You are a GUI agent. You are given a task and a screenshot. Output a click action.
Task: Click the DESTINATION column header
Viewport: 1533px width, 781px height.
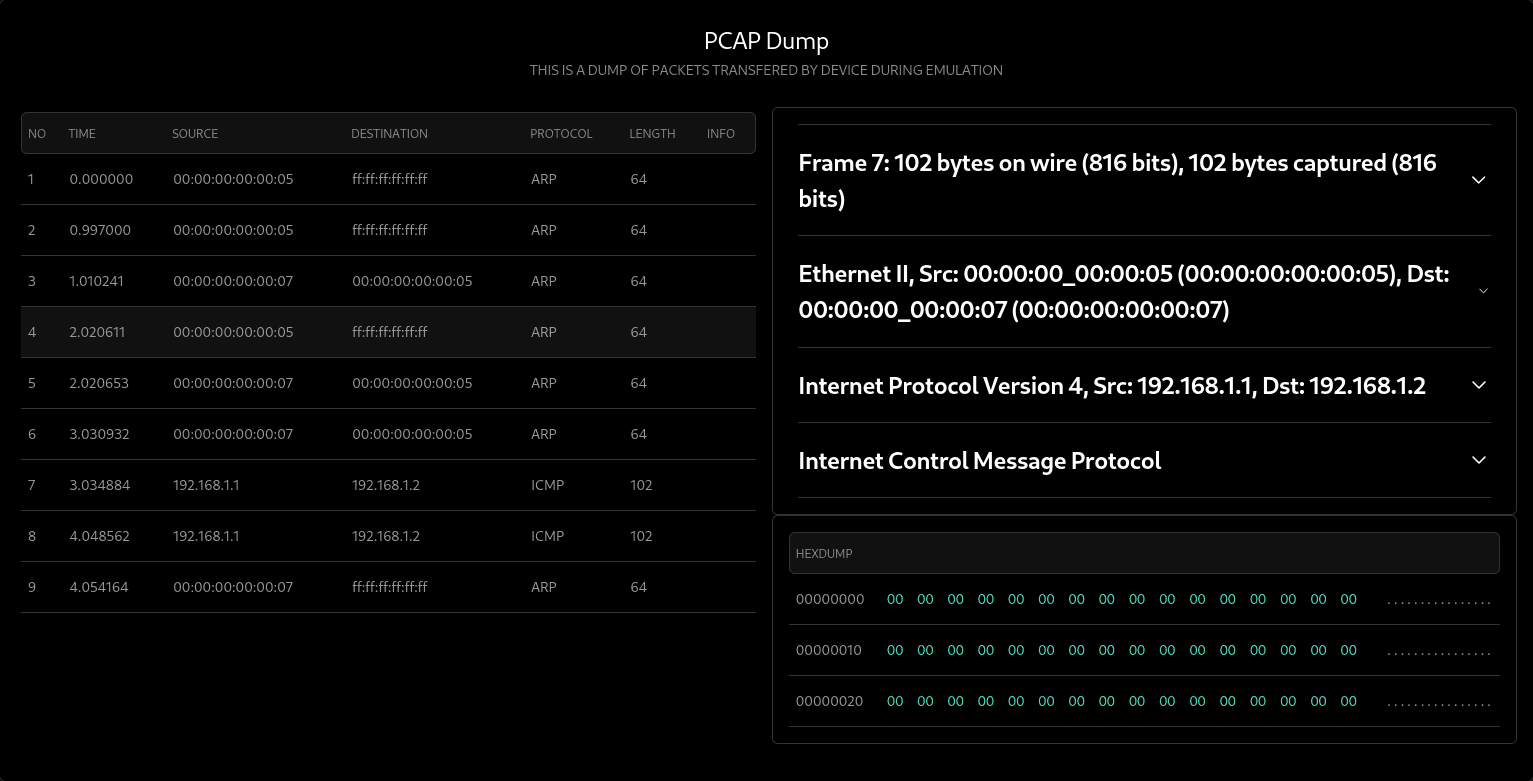[389, 133]
